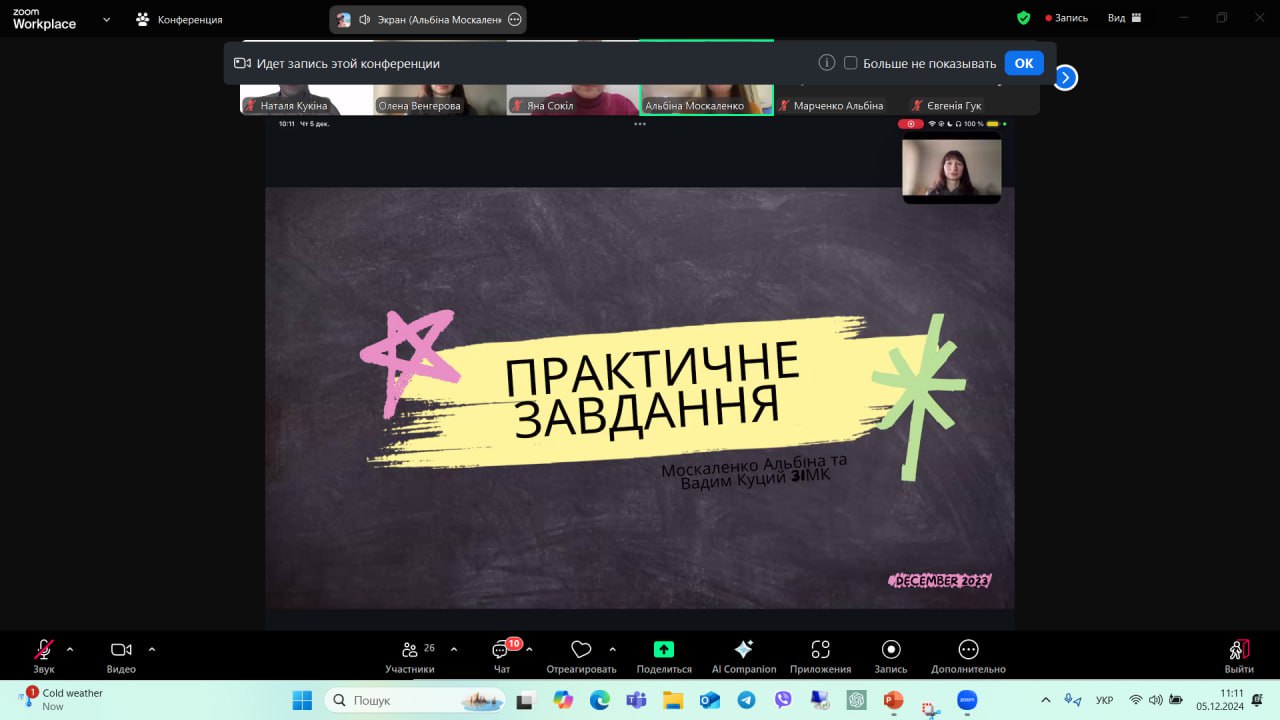
Task: Expand video options arrow next to Видео
Action: [152, 649]
